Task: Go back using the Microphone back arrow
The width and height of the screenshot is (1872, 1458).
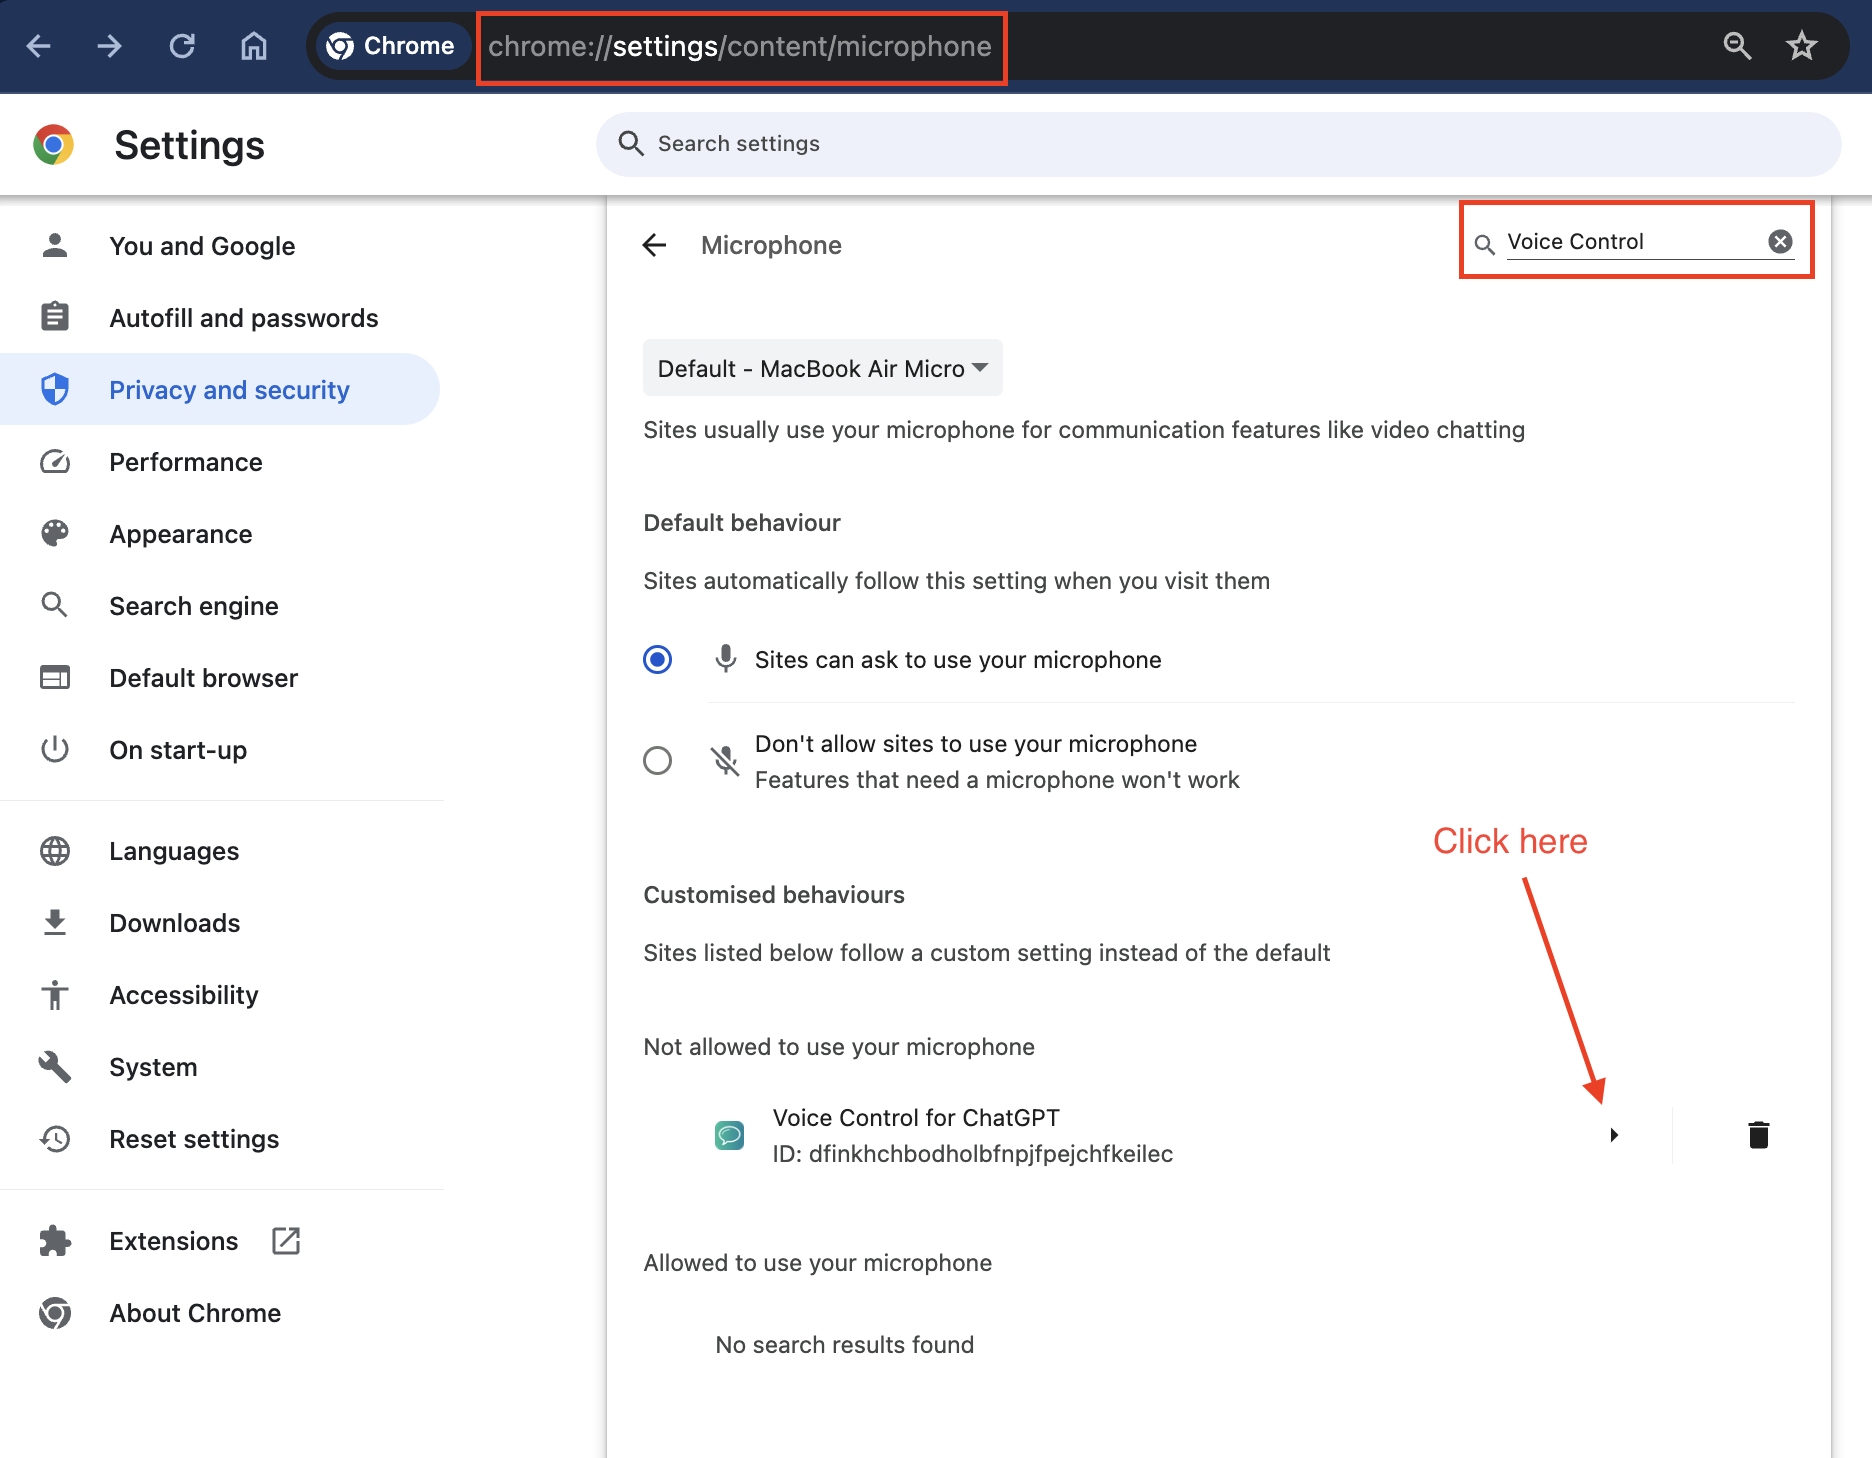Action: [654, 245]
